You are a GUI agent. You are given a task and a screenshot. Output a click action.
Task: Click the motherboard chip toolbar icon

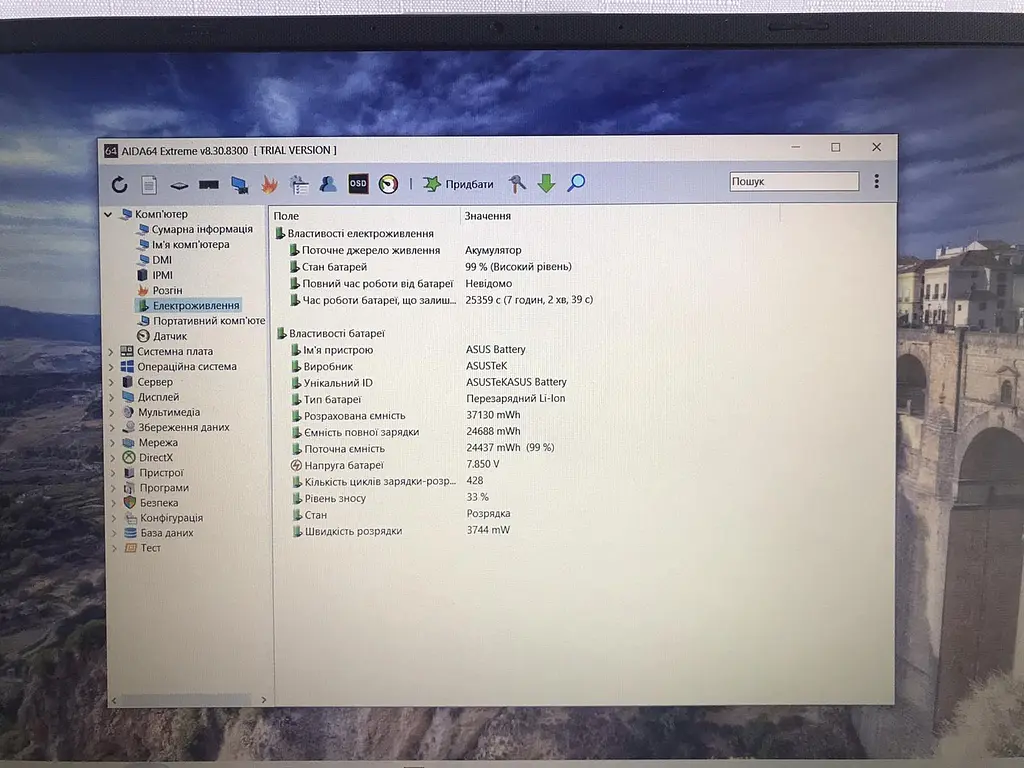pos(179,185)
